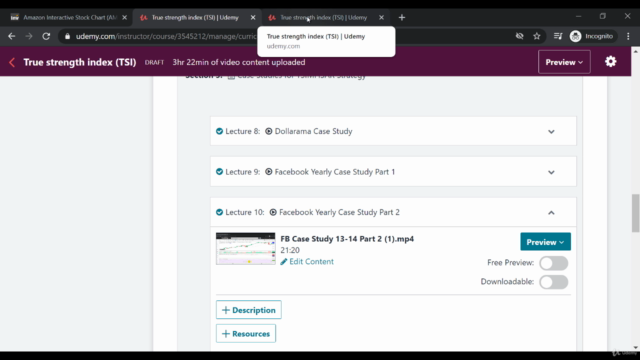Image resolution: width=640 pixels, height=360 pixels.
Task: Open a new browser tab
Action: click(402, 18)
